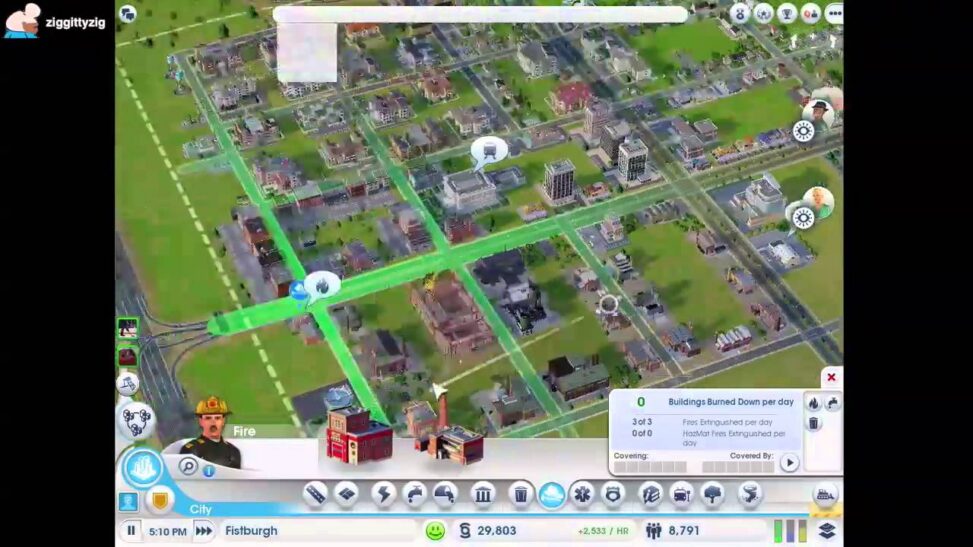Click the City label tab
The height and width of the screenshot is (547, 973).
(200, 509)
